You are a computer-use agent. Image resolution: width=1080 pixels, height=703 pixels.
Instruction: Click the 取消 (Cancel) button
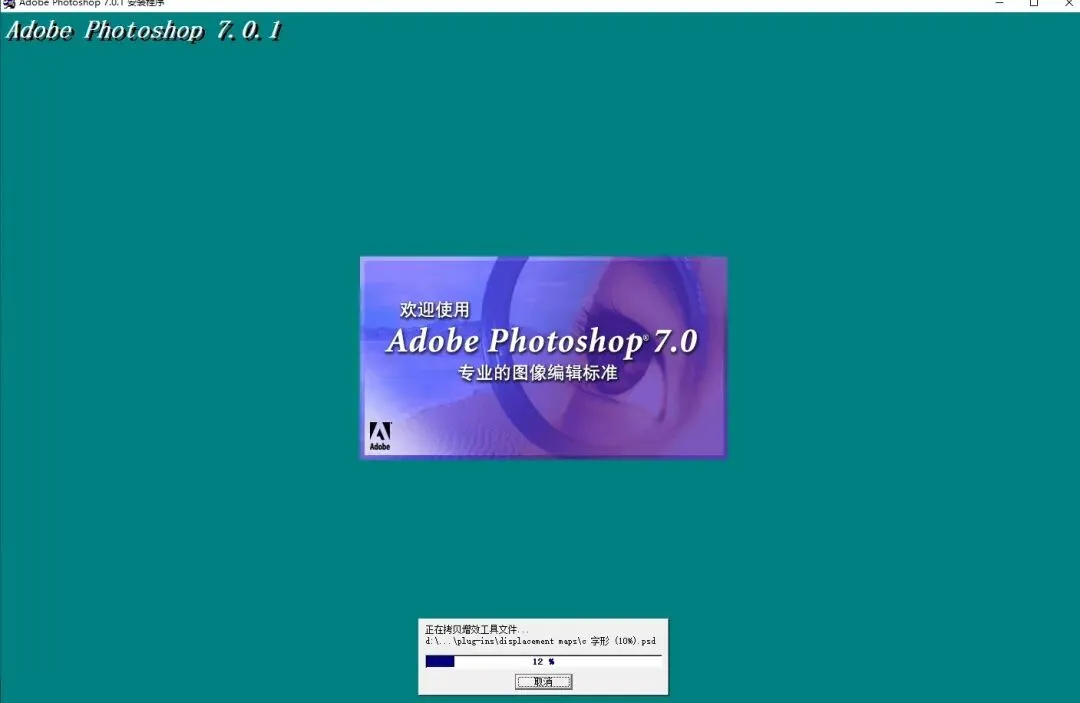point(543,682)
